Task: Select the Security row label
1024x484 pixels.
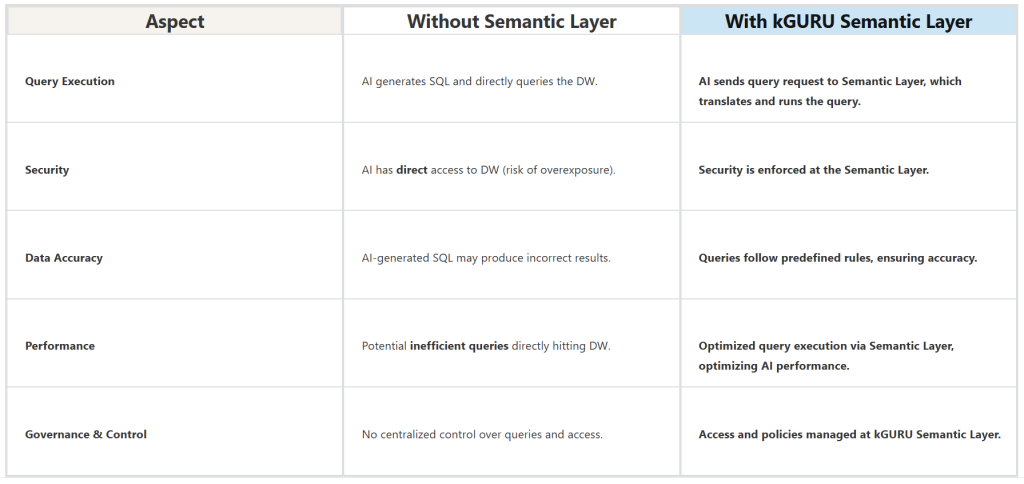Action: (x=47, y=170)
